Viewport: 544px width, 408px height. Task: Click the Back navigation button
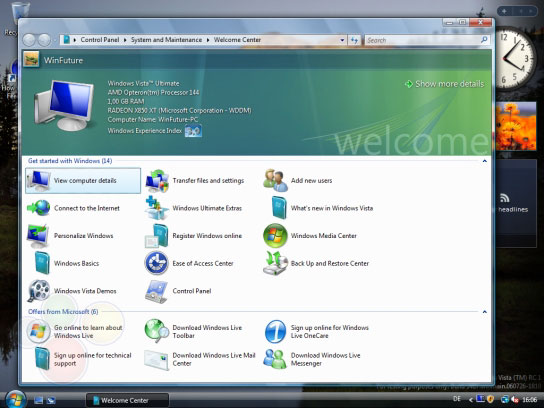point(29,40)
